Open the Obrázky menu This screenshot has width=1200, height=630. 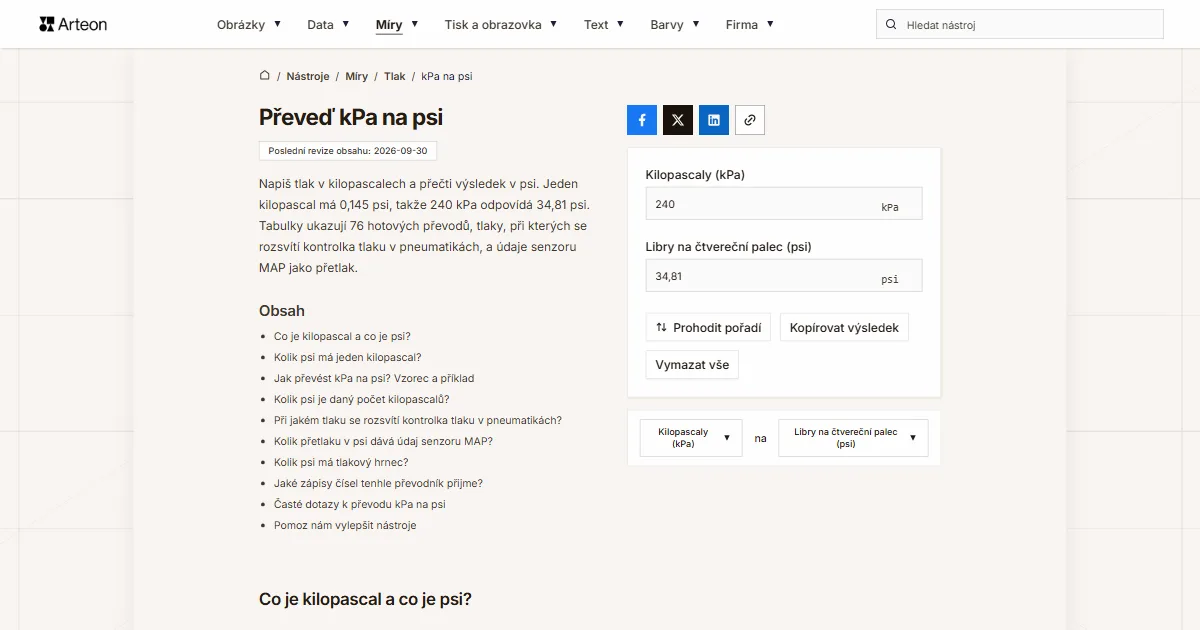[249, 24]
